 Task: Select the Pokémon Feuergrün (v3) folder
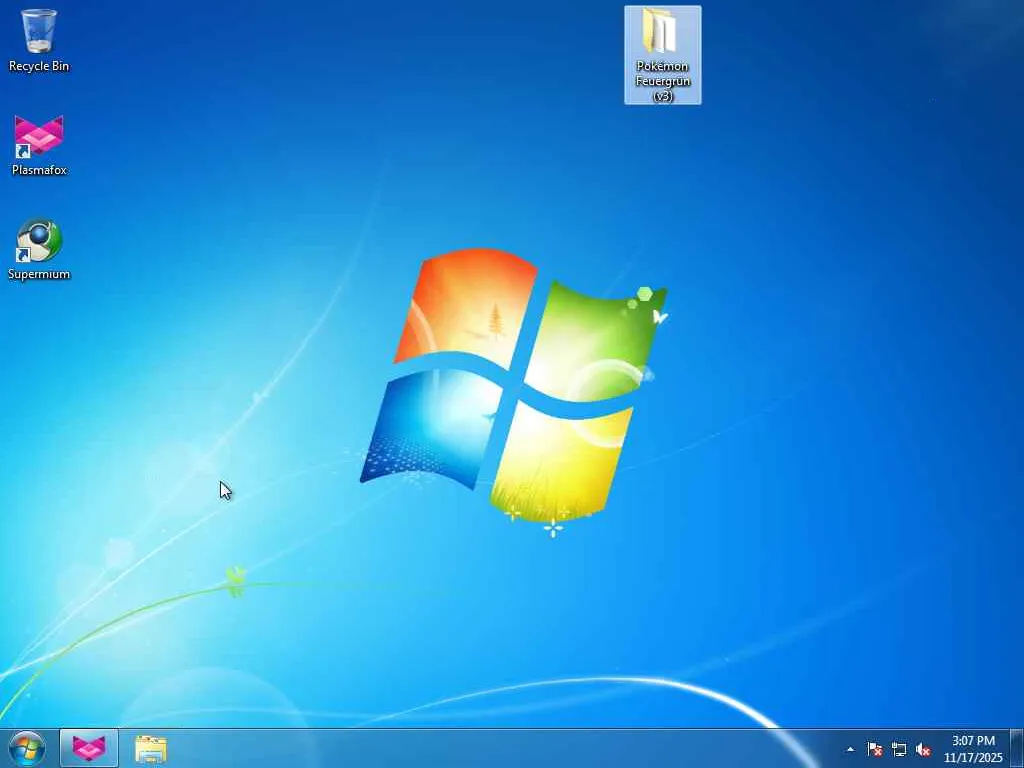(x=662, y=55)
